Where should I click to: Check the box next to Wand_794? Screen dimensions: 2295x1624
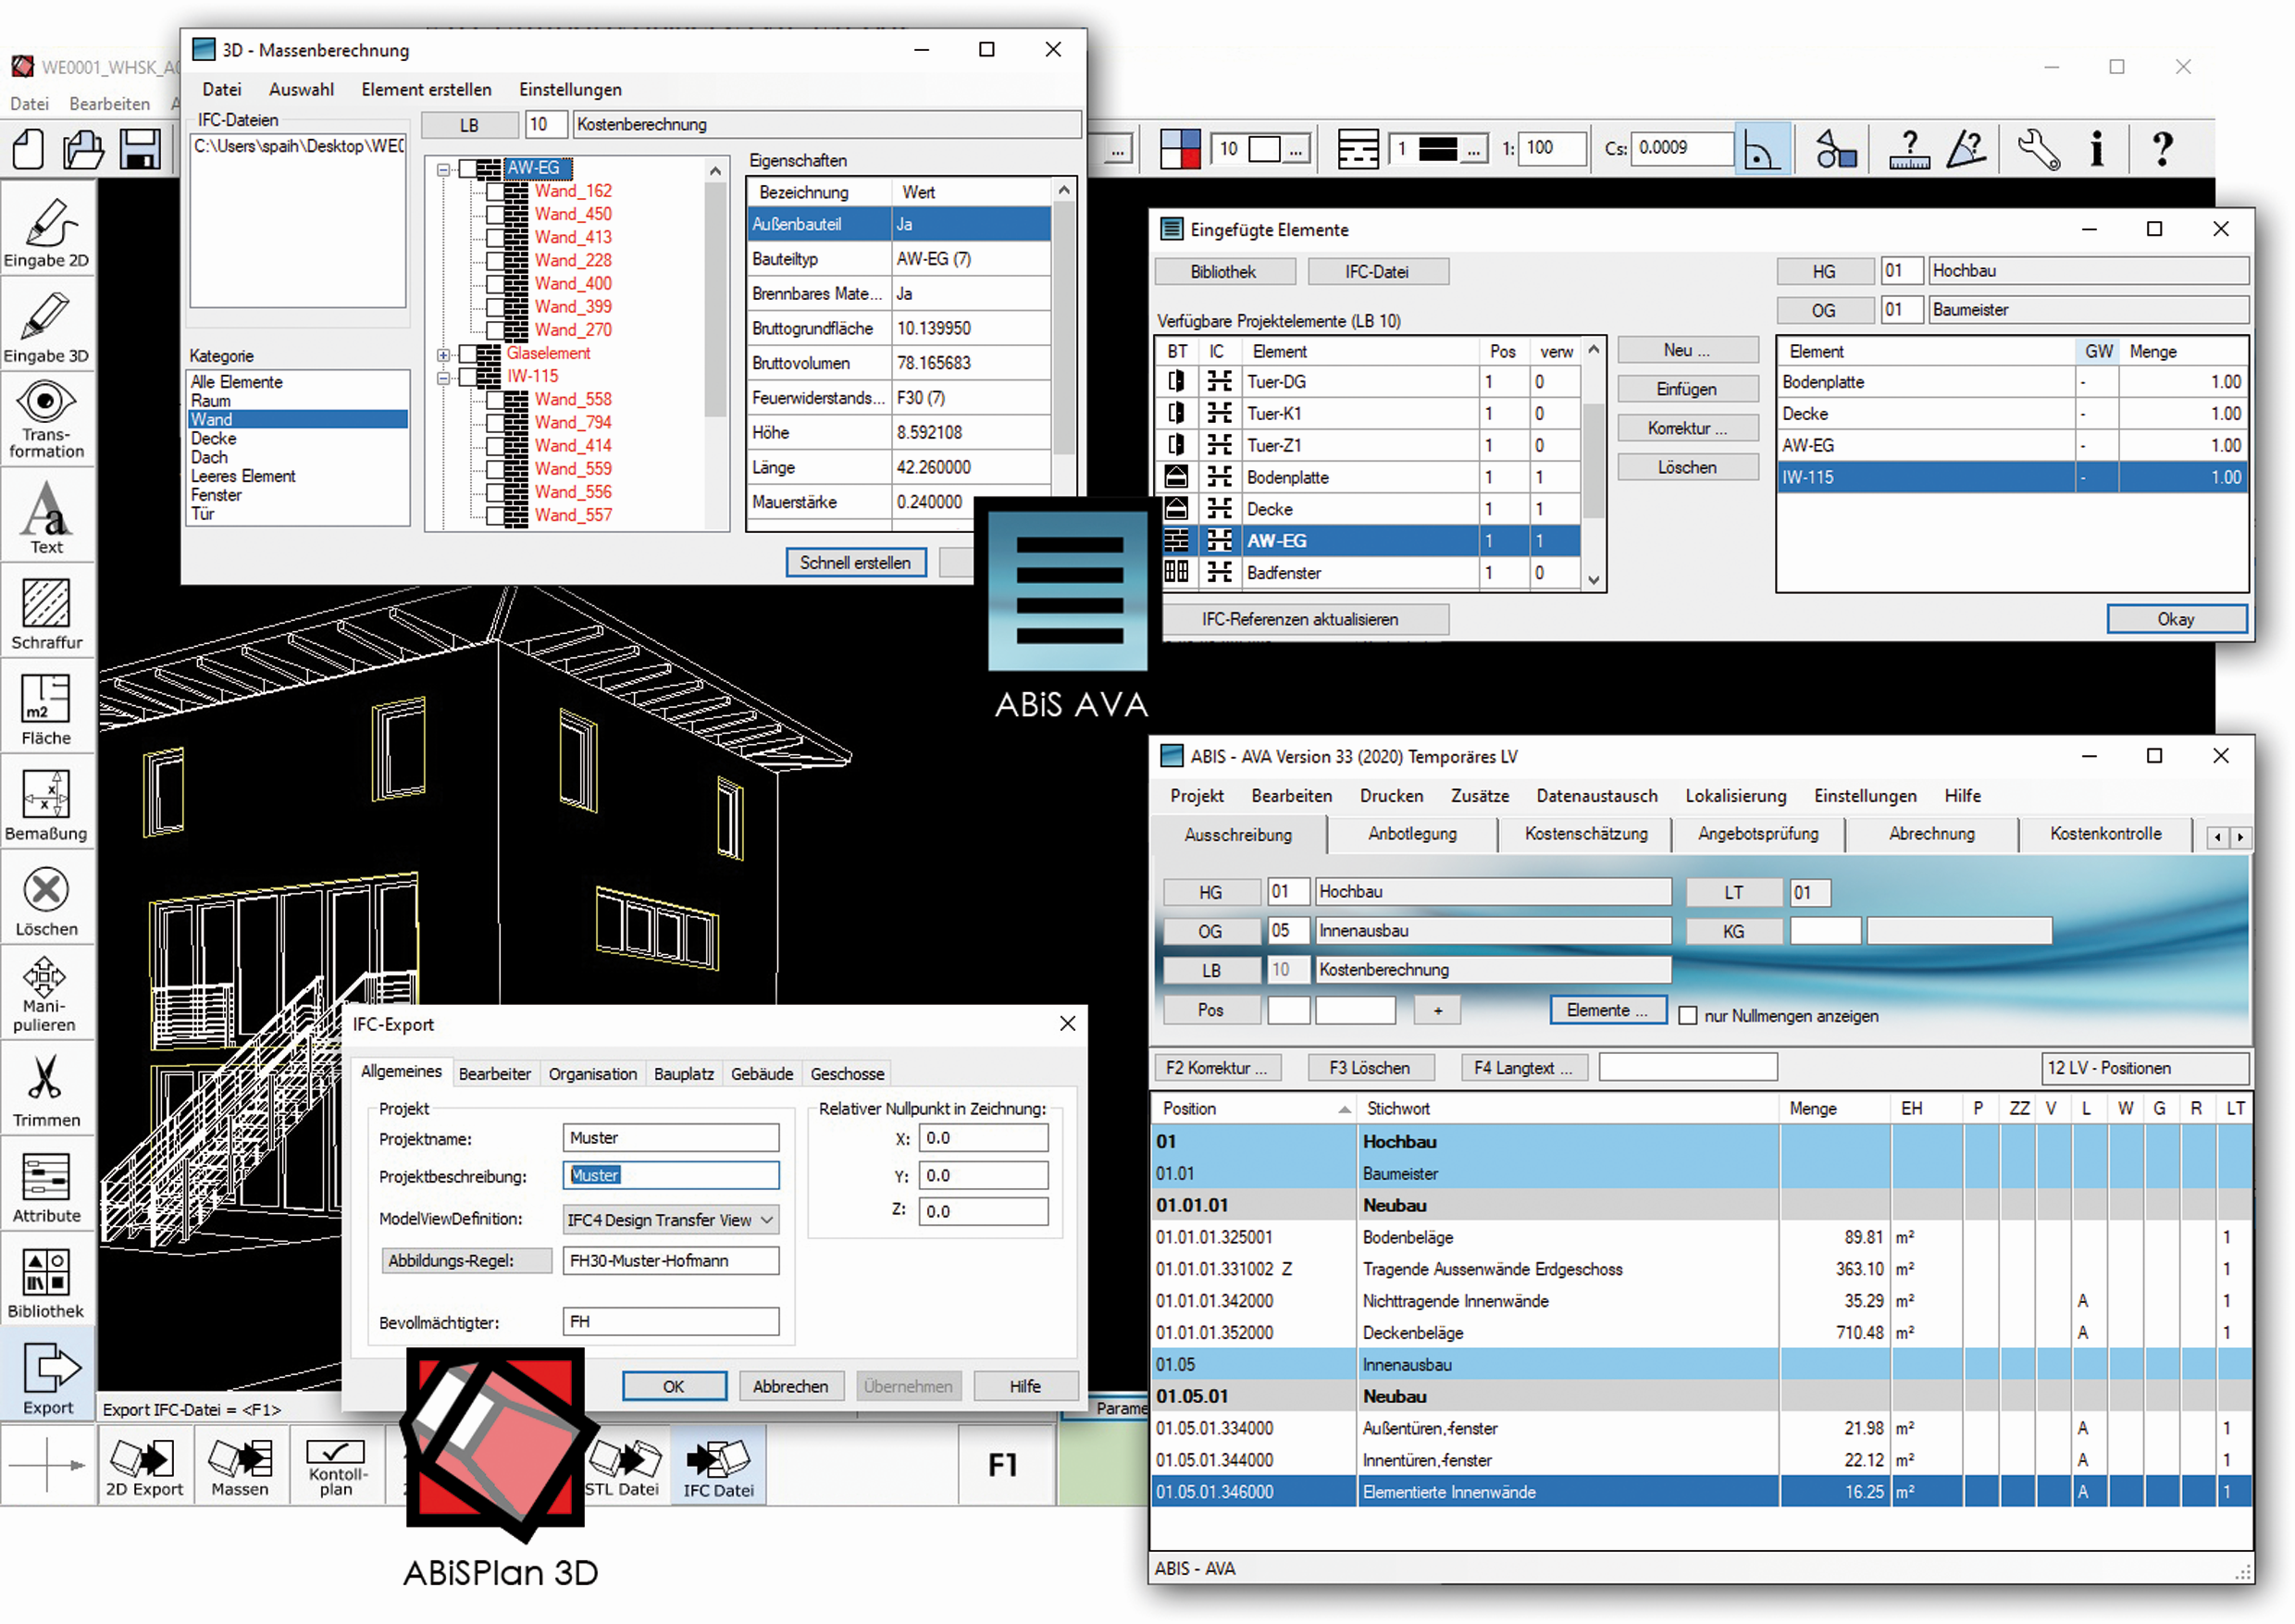tap(495, 422)
